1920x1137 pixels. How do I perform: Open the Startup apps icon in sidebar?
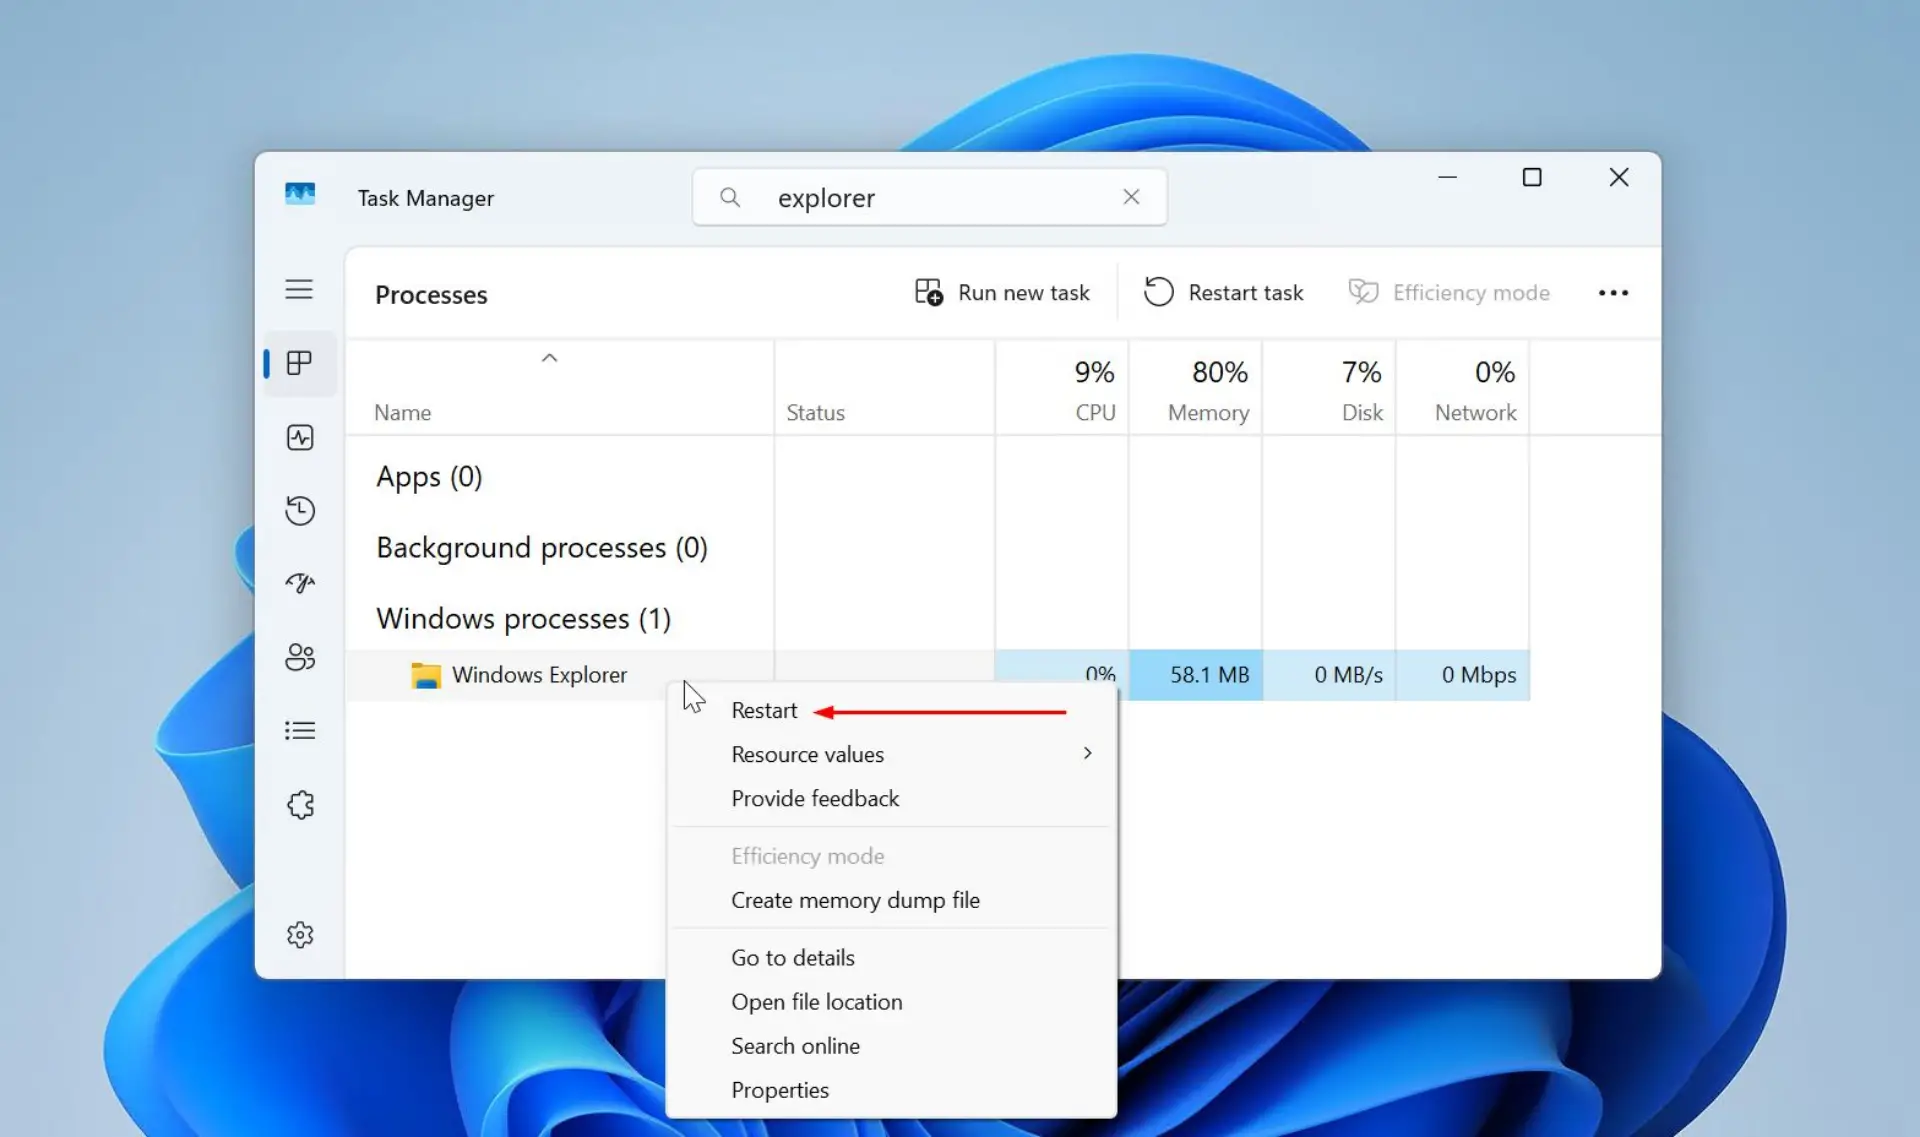(300, 583)
